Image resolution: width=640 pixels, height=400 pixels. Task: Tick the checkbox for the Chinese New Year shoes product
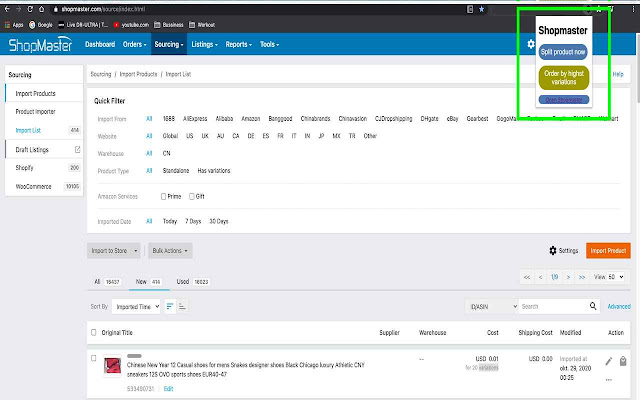(x=93, y=358)
